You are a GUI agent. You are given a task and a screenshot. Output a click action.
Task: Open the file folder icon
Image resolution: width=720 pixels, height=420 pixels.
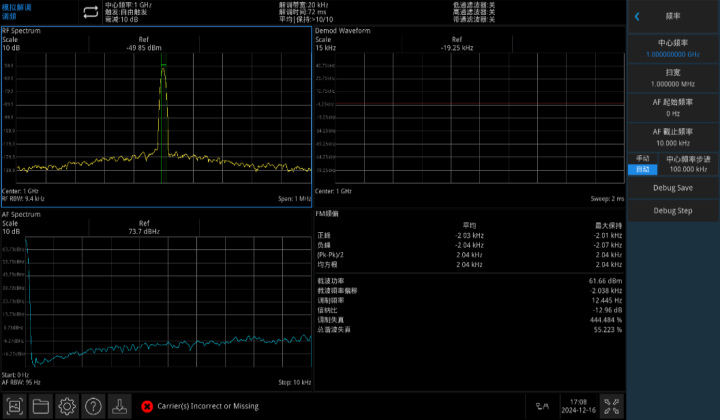point(41,406)
